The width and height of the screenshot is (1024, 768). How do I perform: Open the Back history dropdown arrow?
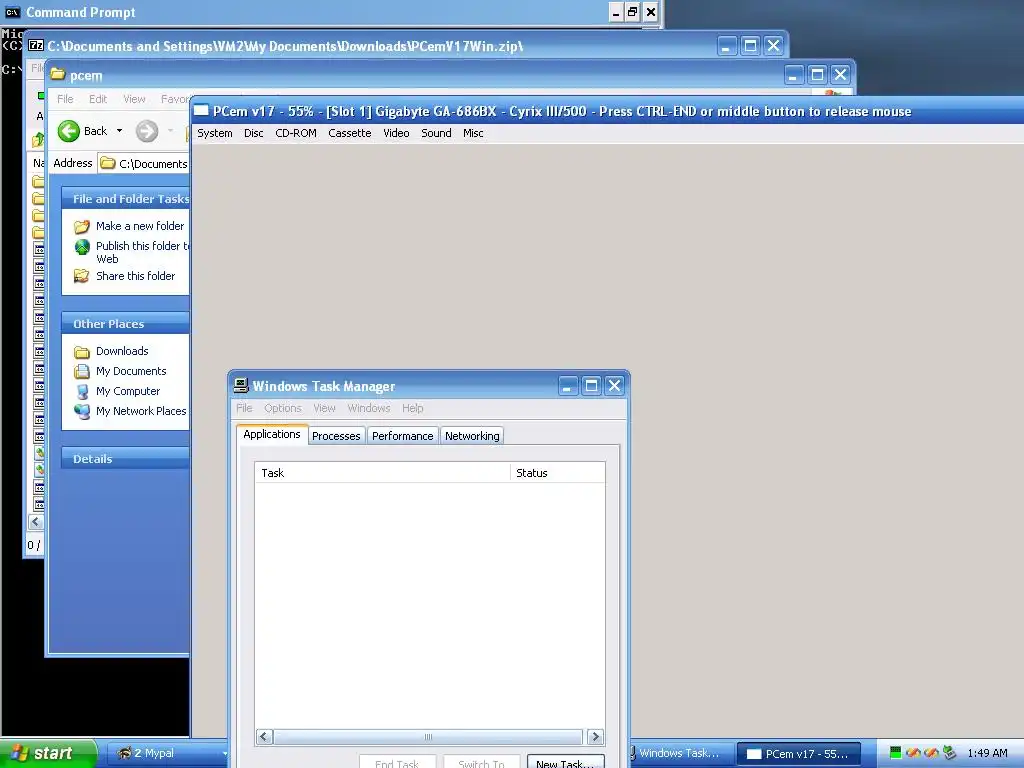pos(120,131)
